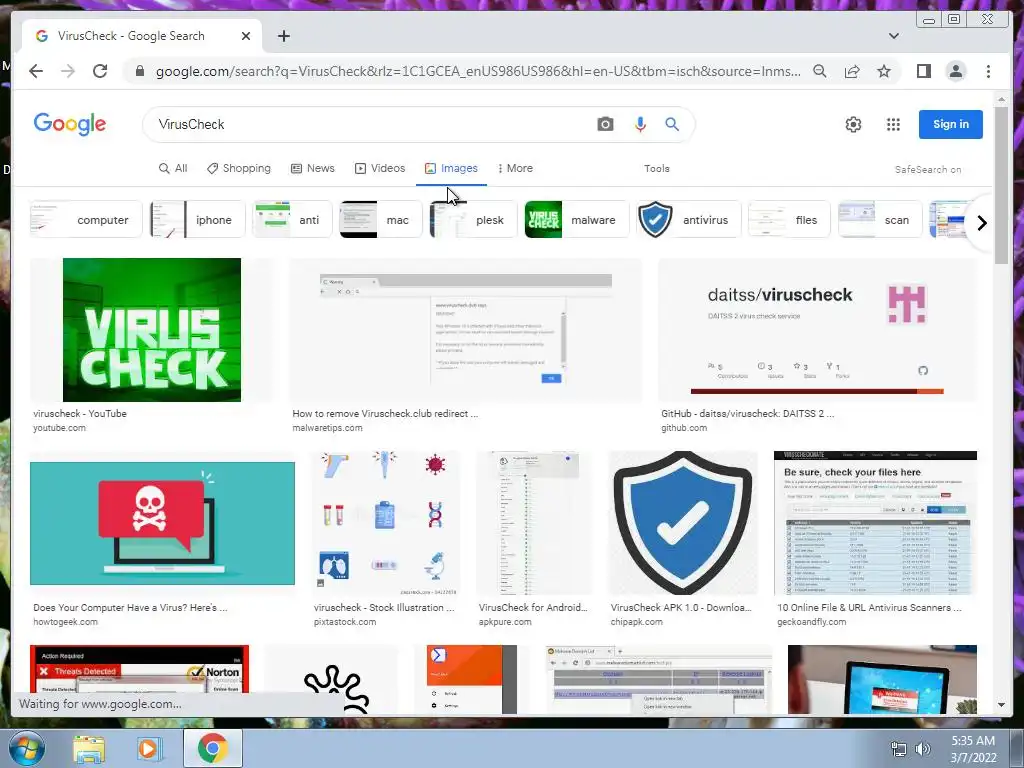Open '10 Online File & URL Antivirus Scanners' title
The height and width of the screenshot is (768, 1024).
click(869, 607)
